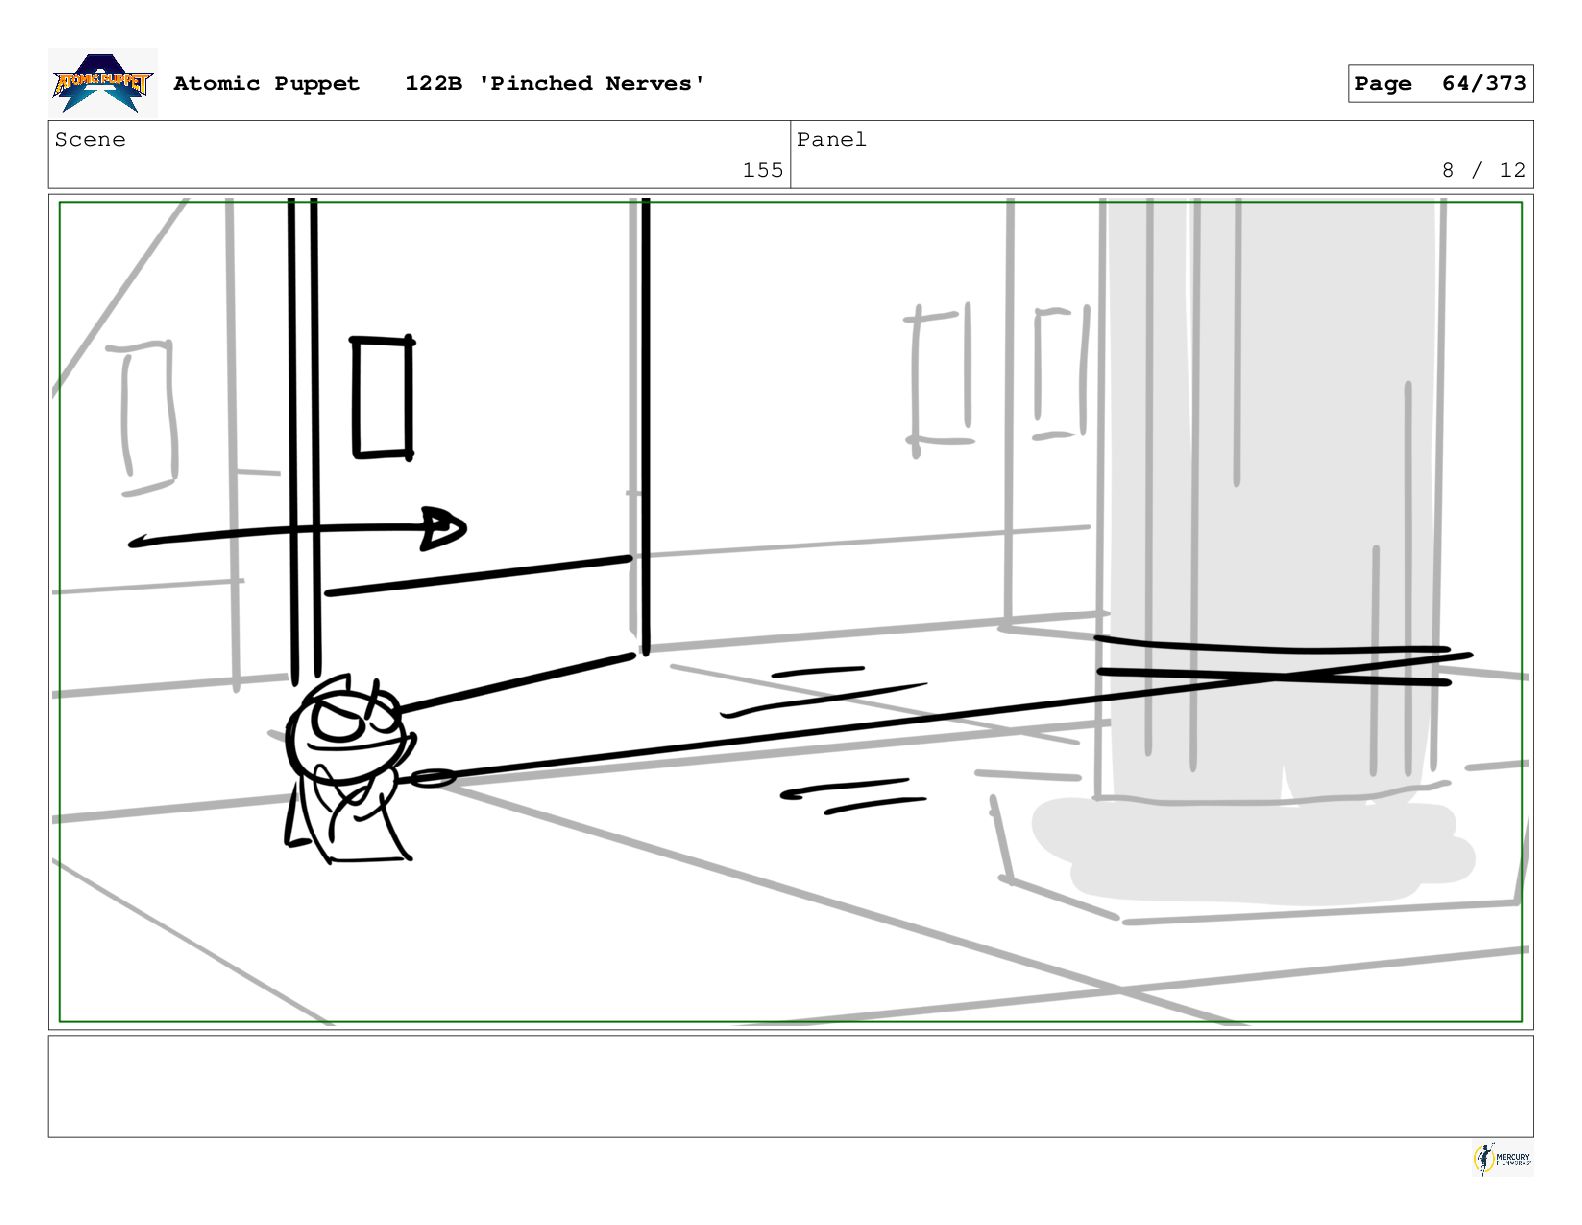Viewport: 1582px width, 1225px height.
Task: Click the storyboard panel drawing
Action: point(790,611)
